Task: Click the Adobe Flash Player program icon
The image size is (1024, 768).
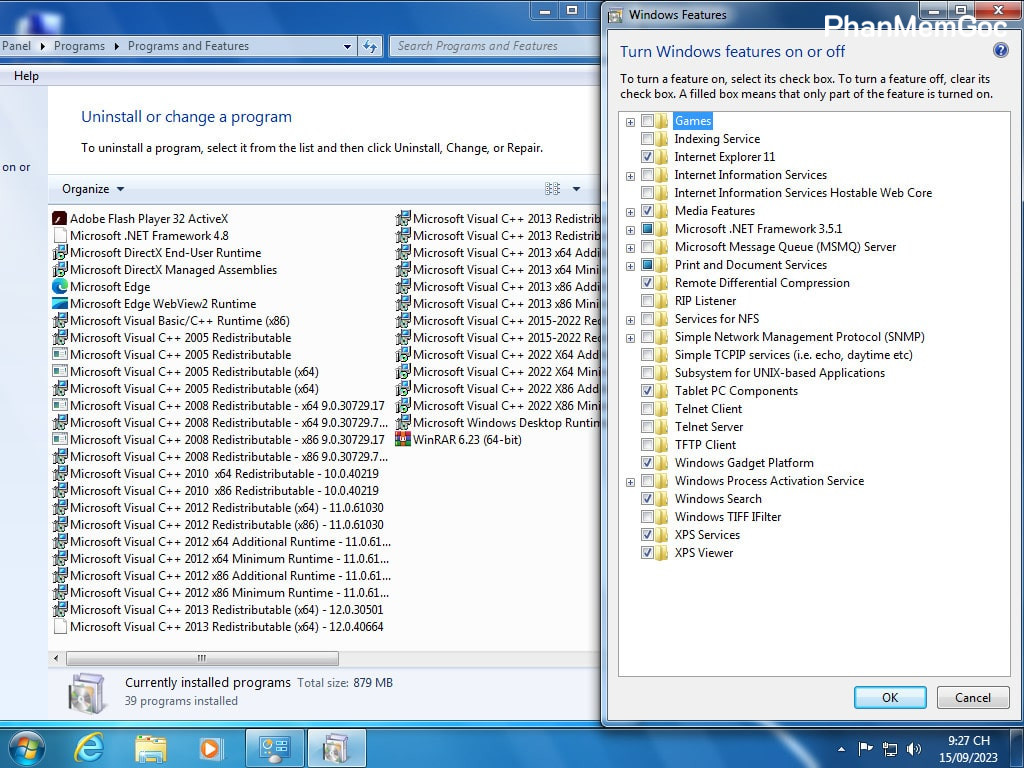Action: [x=59, y=219]
